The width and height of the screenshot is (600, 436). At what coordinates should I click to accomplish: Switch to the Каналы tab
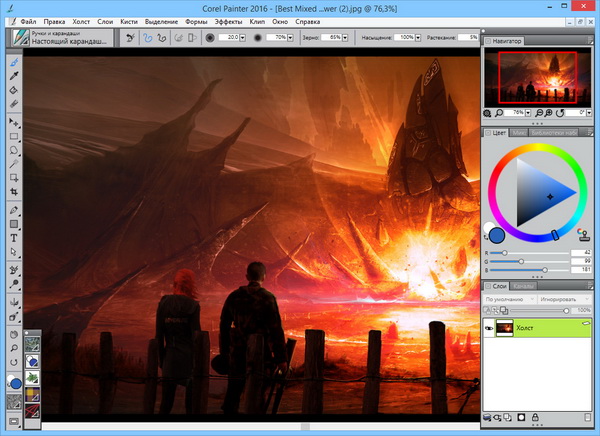[523, 287]
